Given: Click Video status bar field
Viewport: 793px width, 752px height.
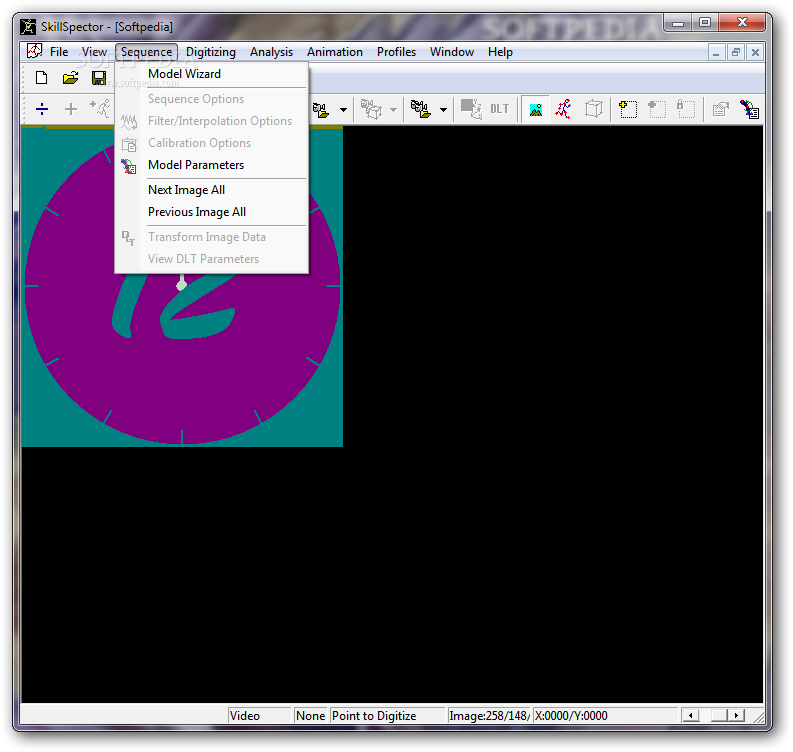Looking at the screenshot, I should 260,716.
